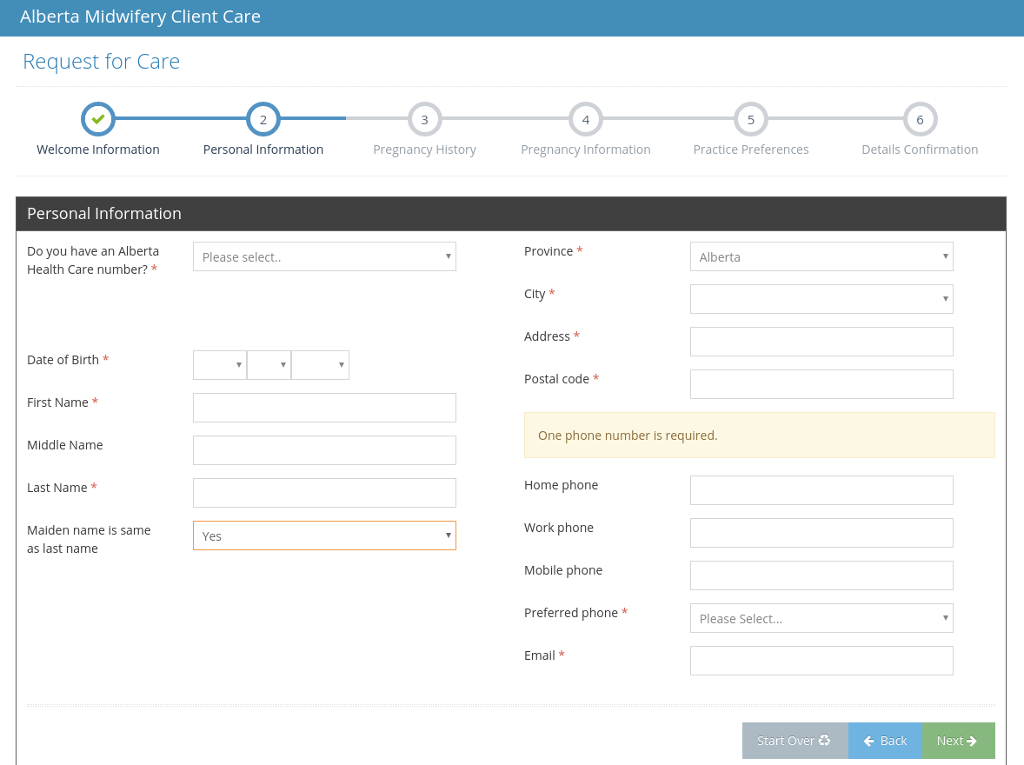
Task: Select the Personal Information step label
Action: pos(263,150)
